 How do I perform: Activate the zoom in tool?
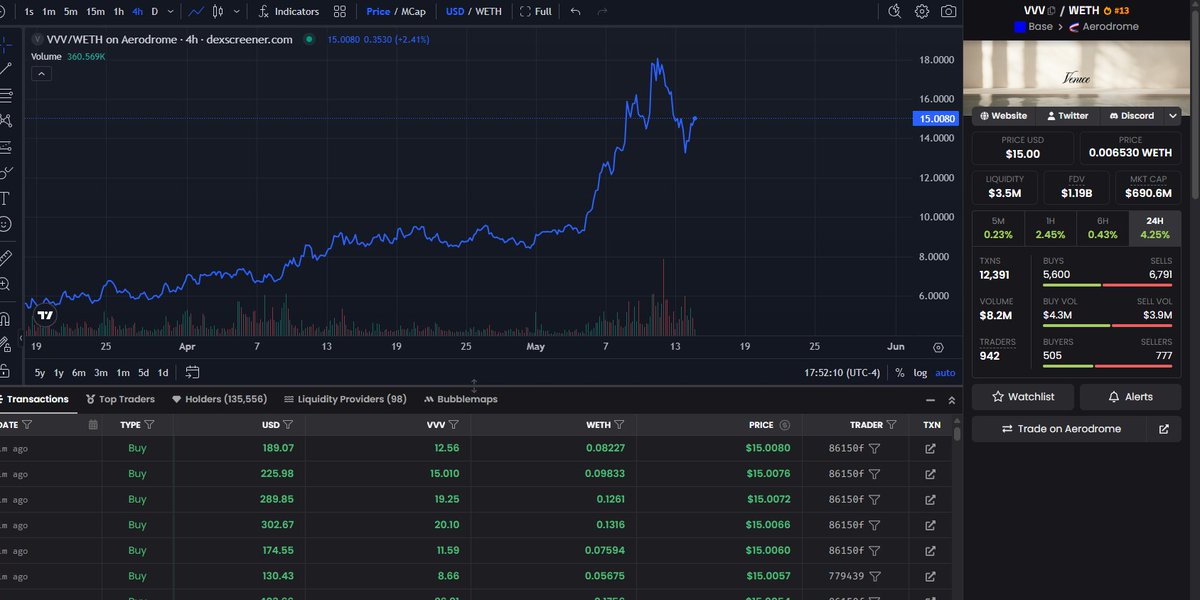click(x=6, y=284)
